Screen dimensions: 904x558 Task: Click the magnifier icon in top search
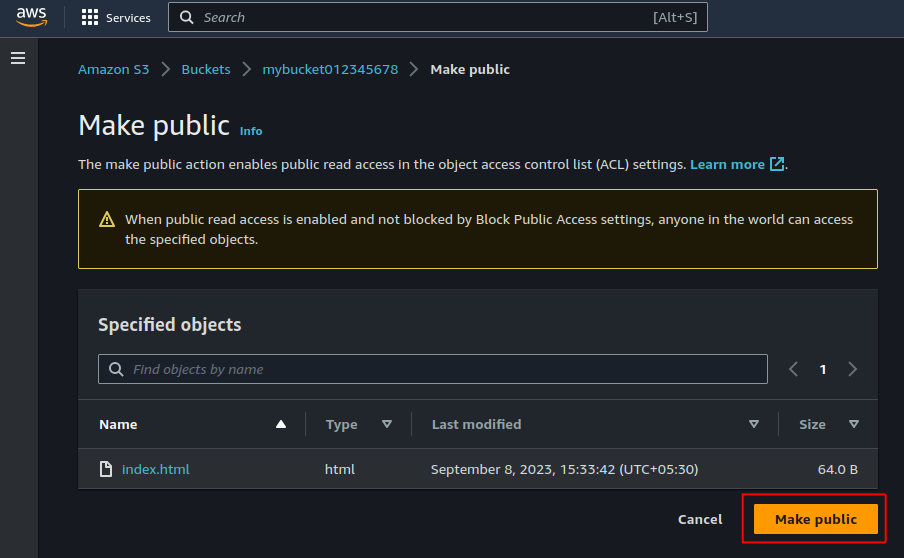pyautogui.click(x=186, y=17)
